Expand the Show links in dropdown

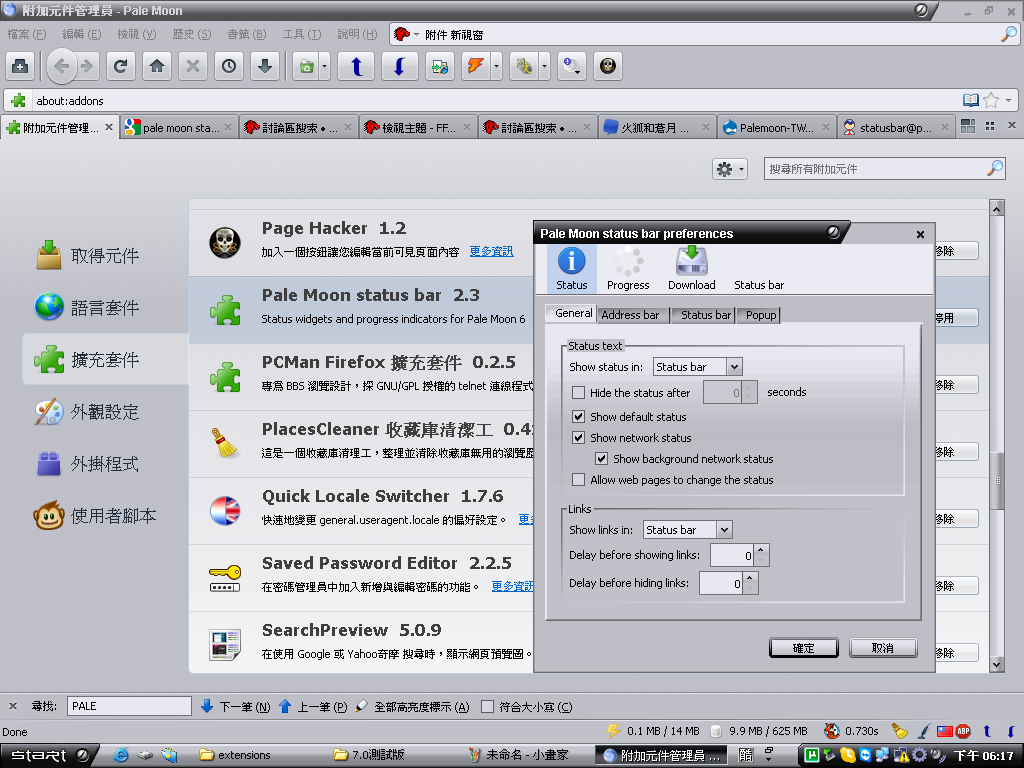point(687,530)
